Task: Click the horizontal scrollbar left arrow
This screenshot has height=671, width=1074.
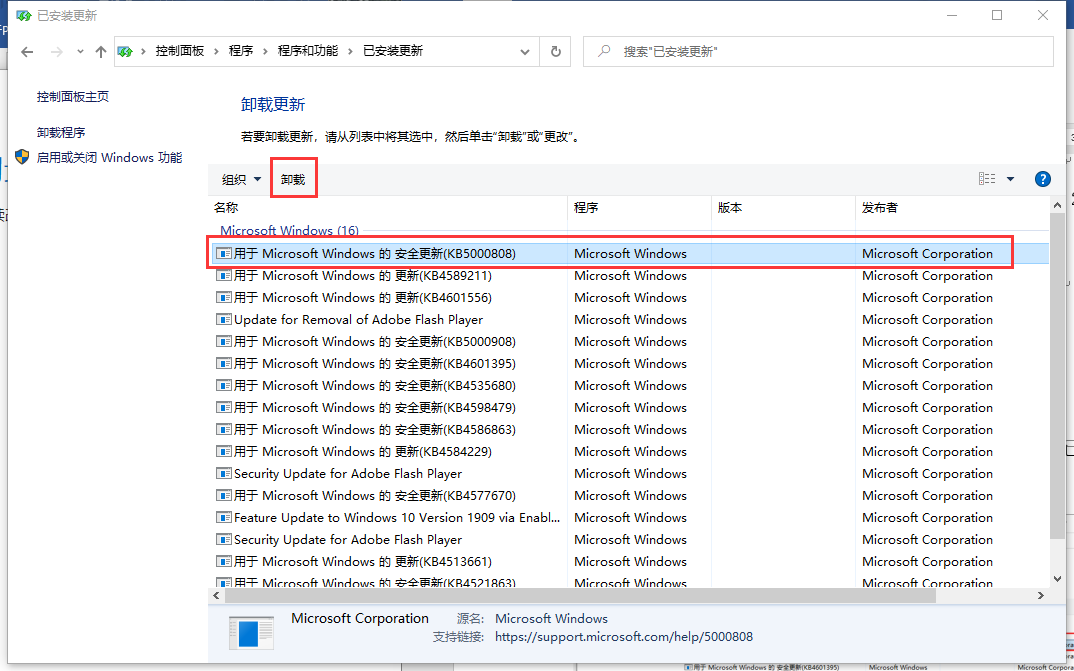Action: [x=216, y=596]
